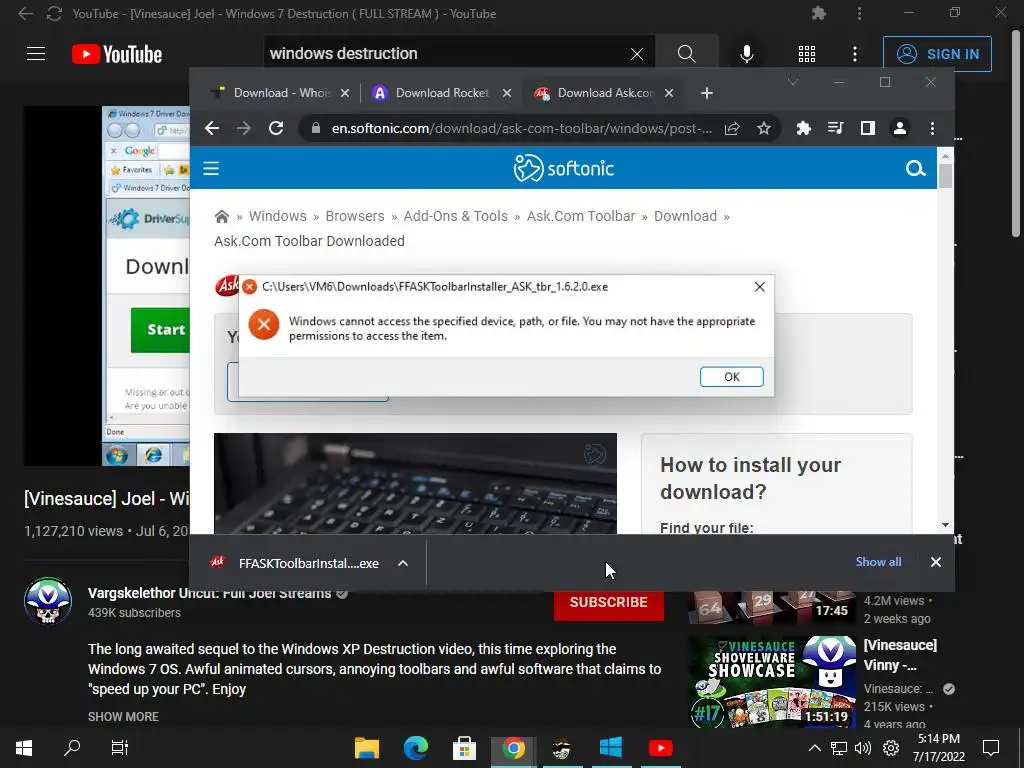The image size is (1024, 768).
Task: Open Softonic hamburger menu
Action: point(211,168)
